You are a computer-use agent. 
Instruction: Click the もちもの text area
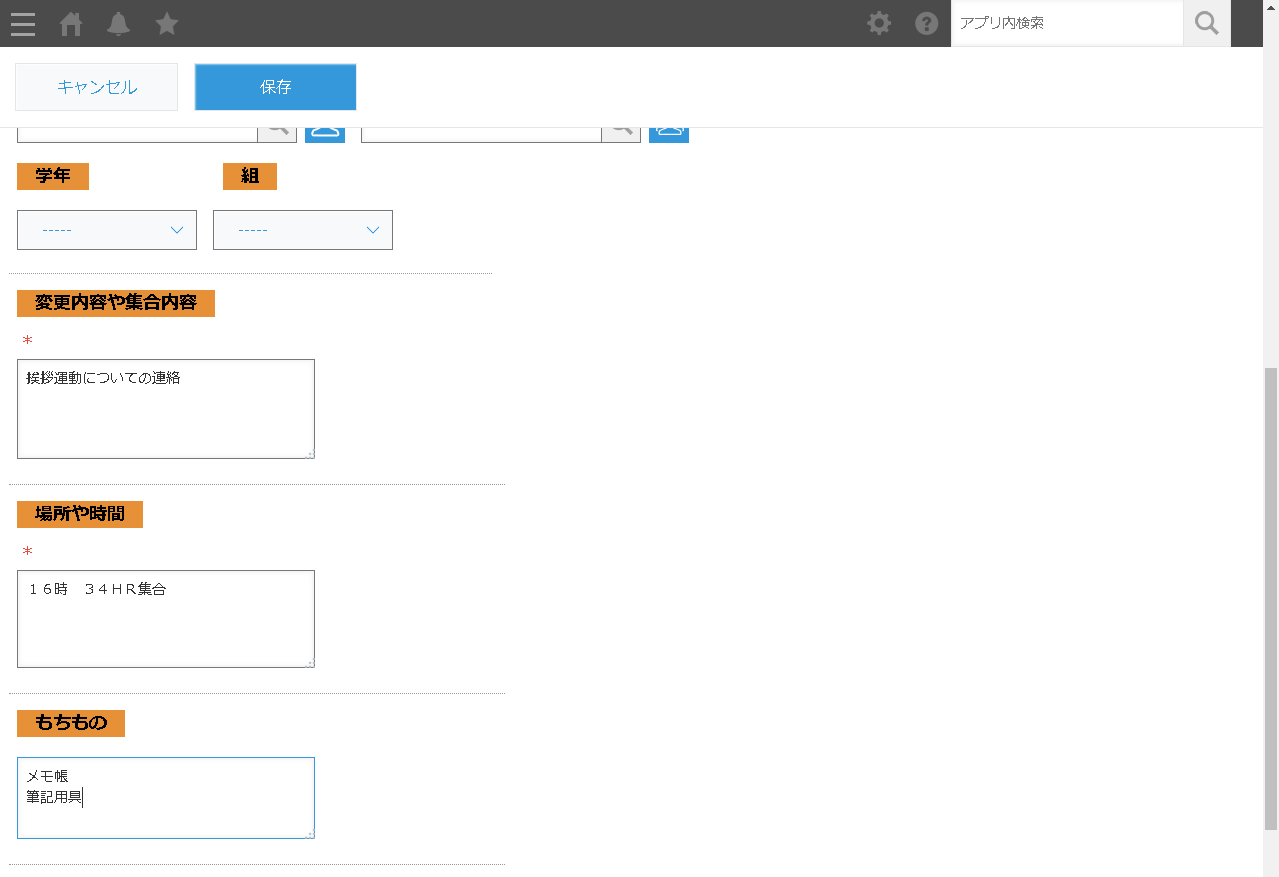coord(166,798)
